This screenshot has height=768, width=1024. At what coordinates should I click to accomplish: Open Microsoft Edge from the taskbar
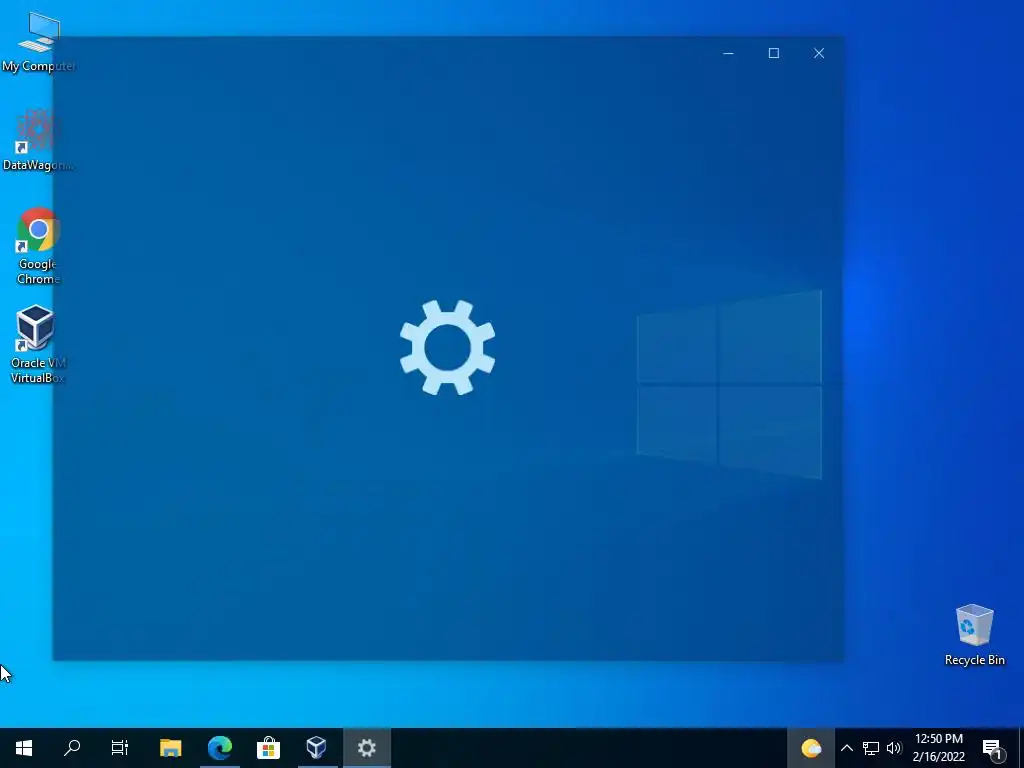point(219,748)
